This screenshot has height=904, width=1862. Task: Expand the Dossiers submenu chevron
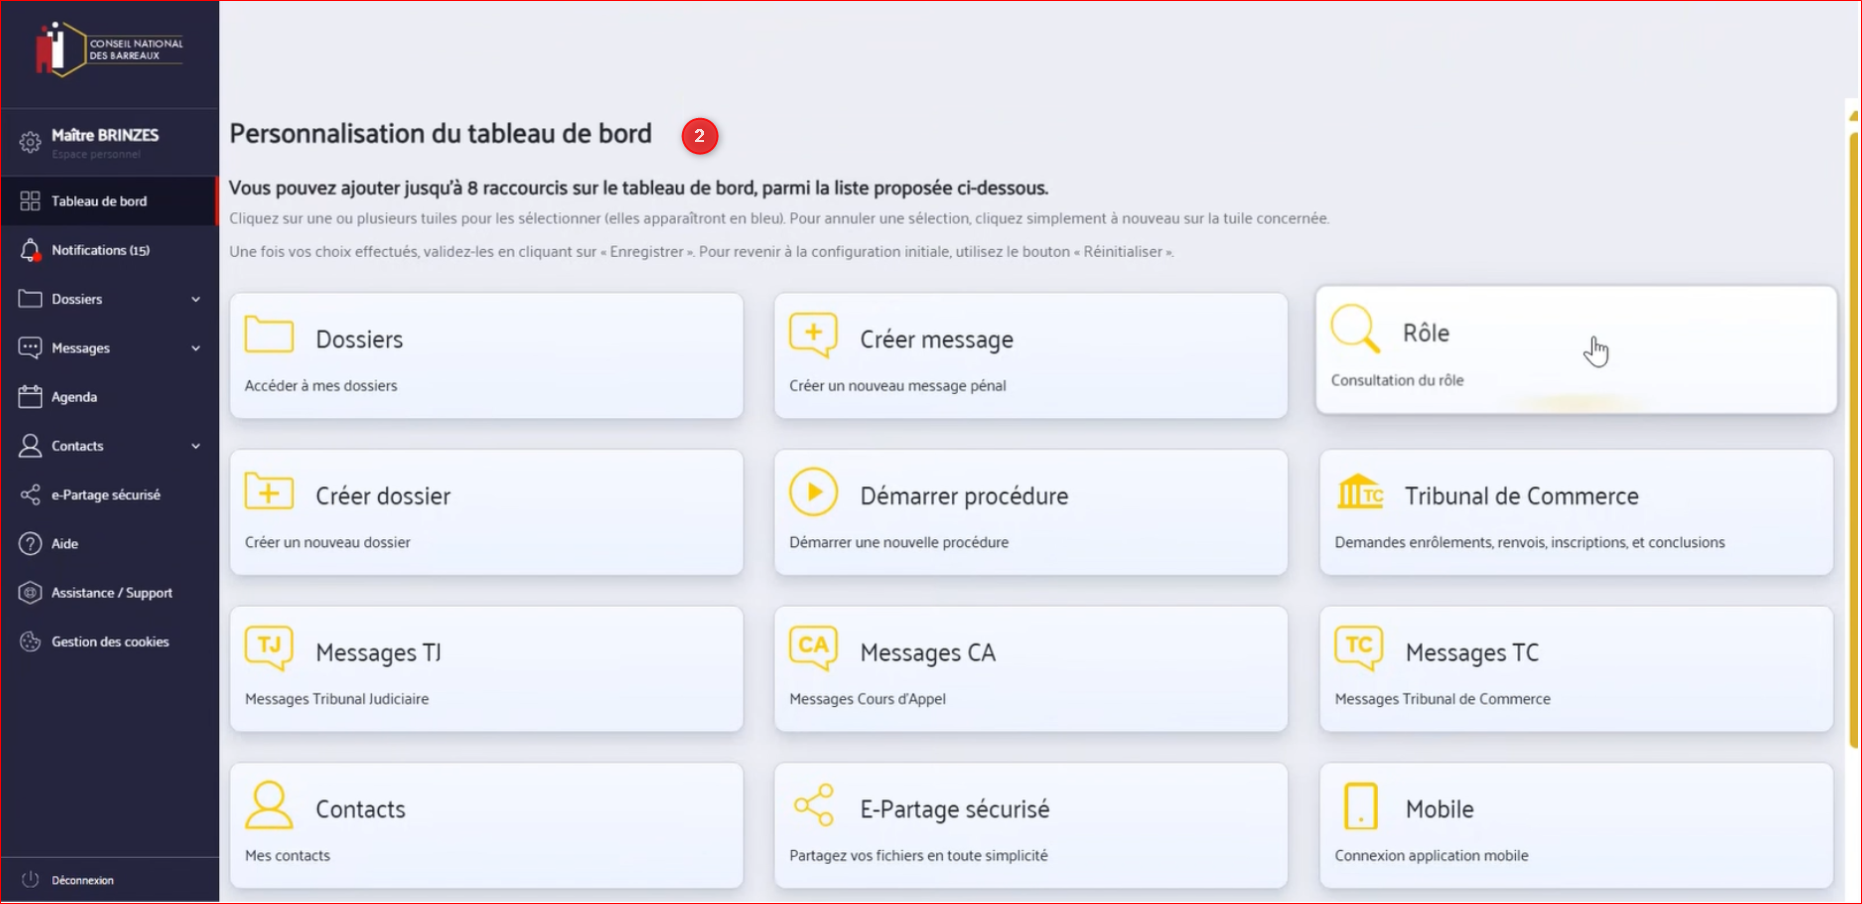tap(196, 299)
